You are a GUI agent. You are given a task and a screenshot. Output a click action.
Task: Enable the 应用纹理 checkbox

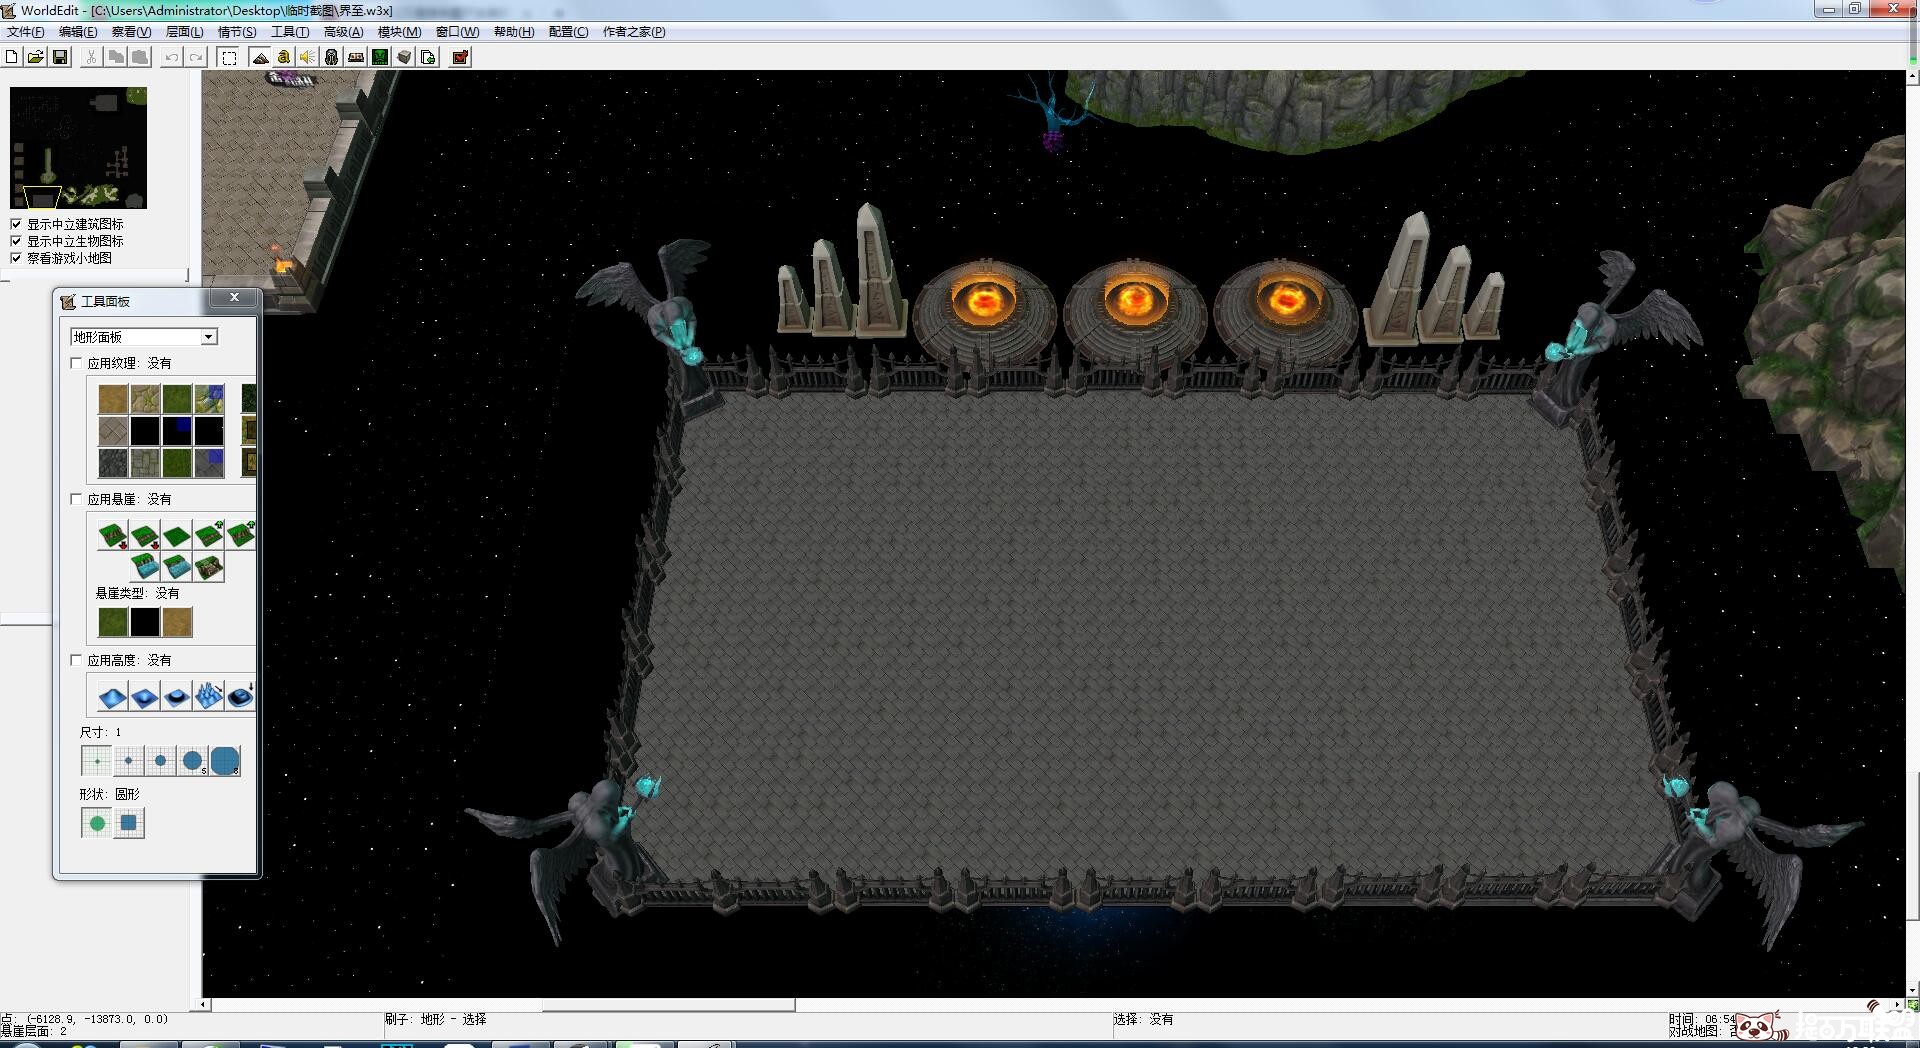77,363
